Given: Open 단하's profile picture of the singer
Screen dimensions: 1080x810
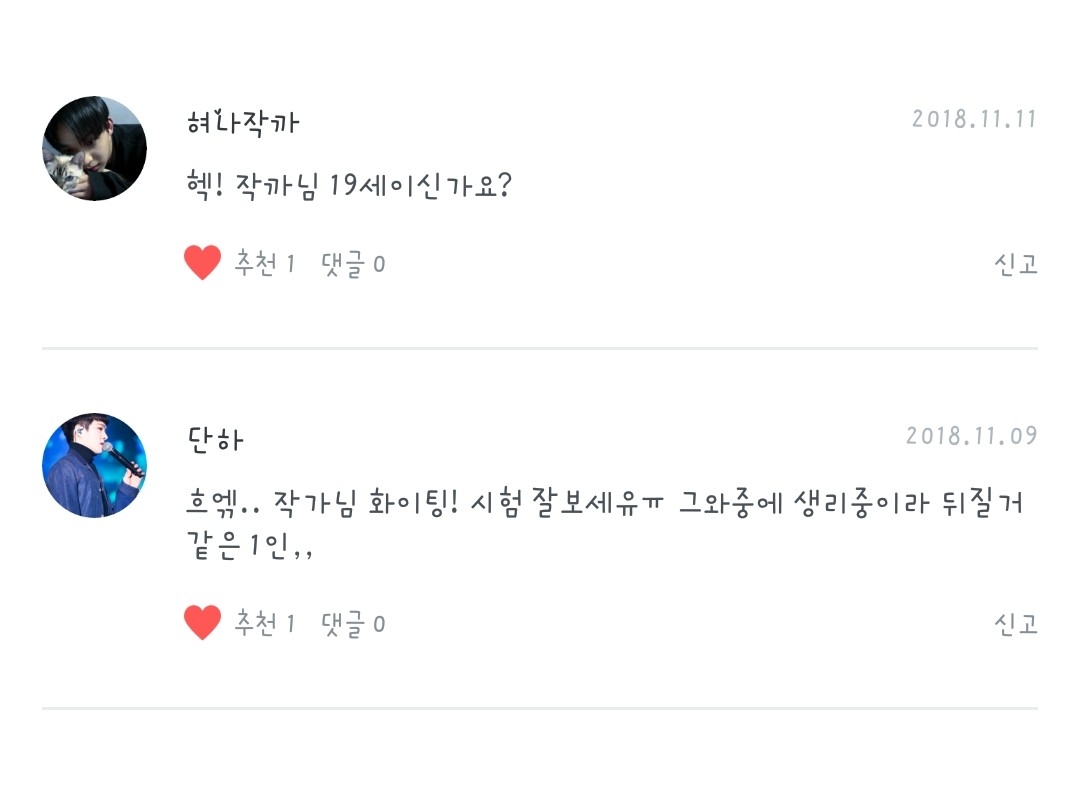Looking at the screenshot, I should (x=95, y=465).
